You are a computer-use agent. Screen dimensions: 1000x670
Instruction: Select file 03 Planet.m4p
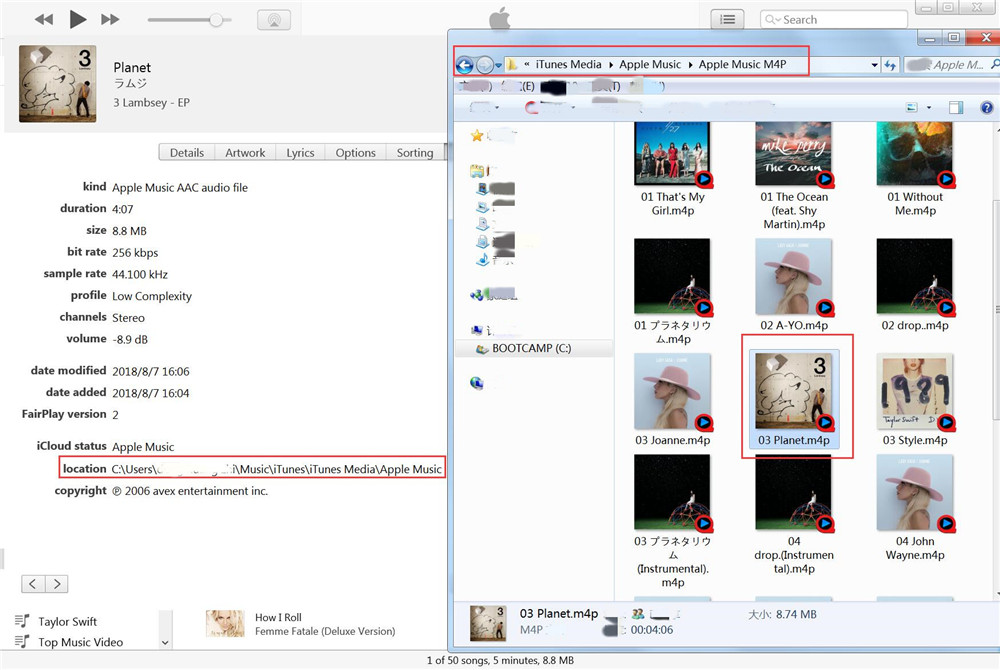(x=794, y=400)
